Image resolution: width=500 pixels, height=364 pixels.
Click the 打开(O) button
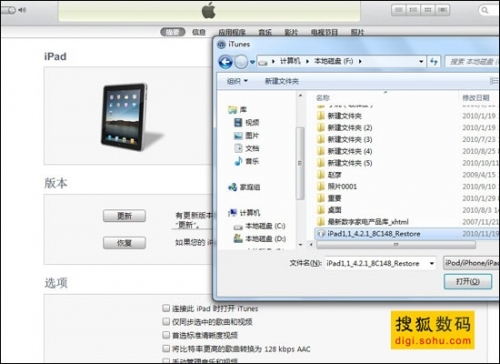(x=468, y=282)
